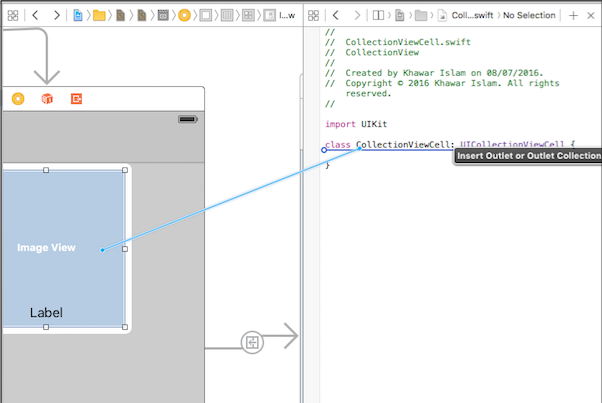Screen dimensions: 602x403
Task: Go back in assistant editor history
Action: (337, 16)
